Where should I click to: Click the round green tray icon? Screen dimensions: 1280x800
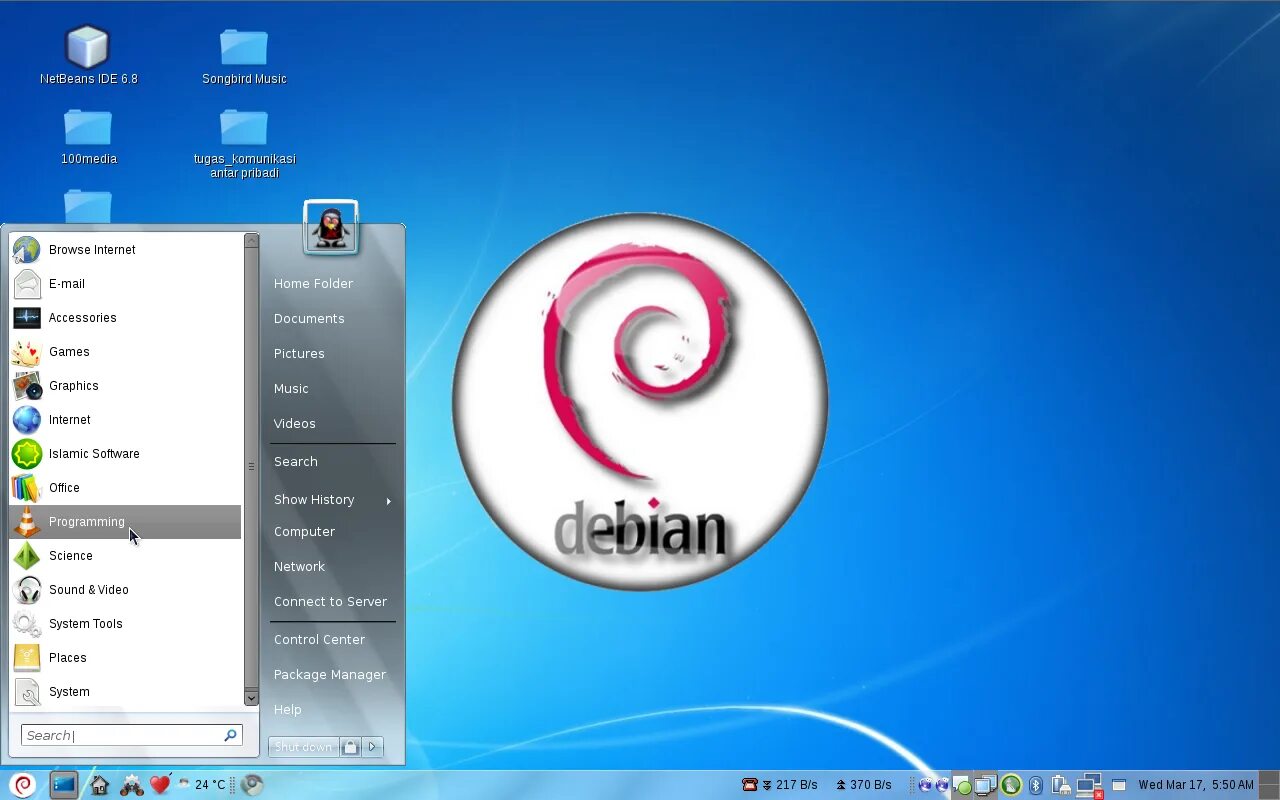(x=1011, y=786)
